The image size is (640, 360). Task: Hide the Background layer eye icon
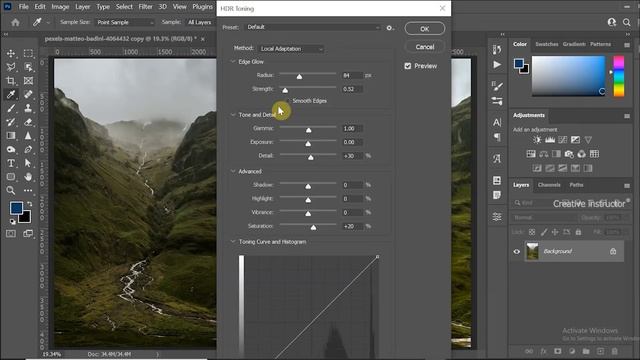(x=517, y=251)
